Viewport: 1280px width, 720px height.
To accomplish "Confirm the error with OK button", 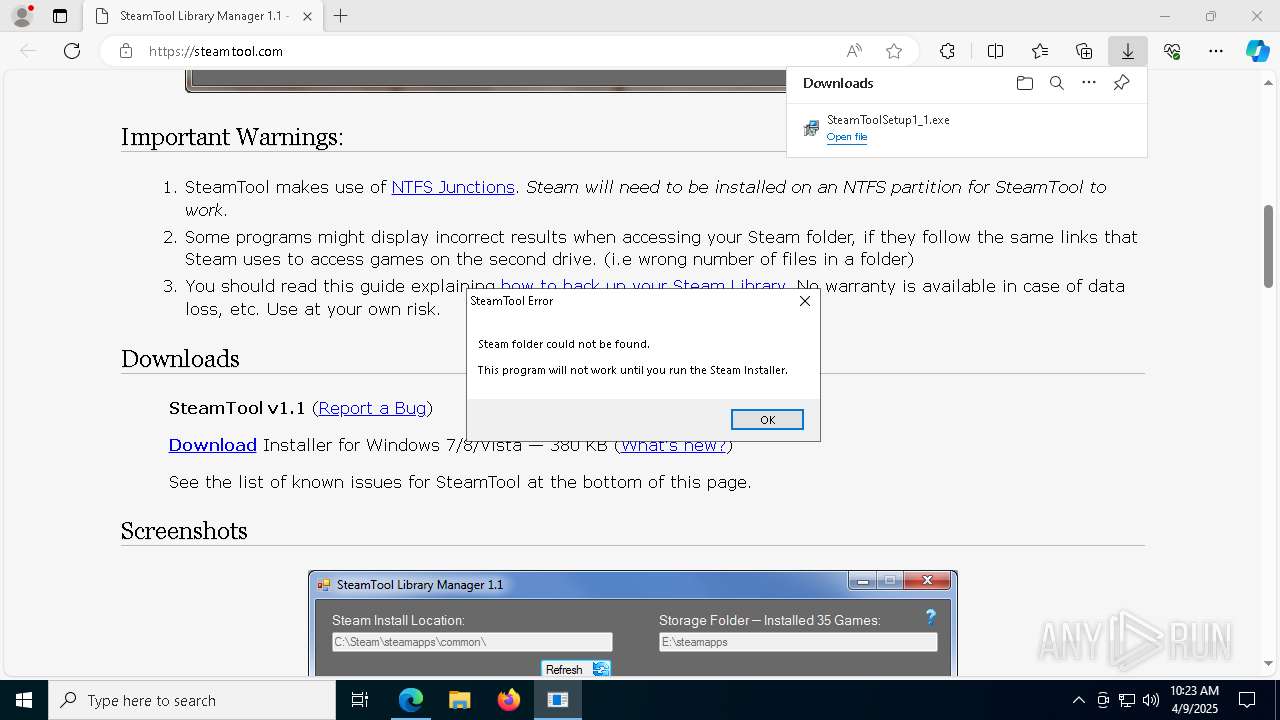I will [x=767, y=420].
